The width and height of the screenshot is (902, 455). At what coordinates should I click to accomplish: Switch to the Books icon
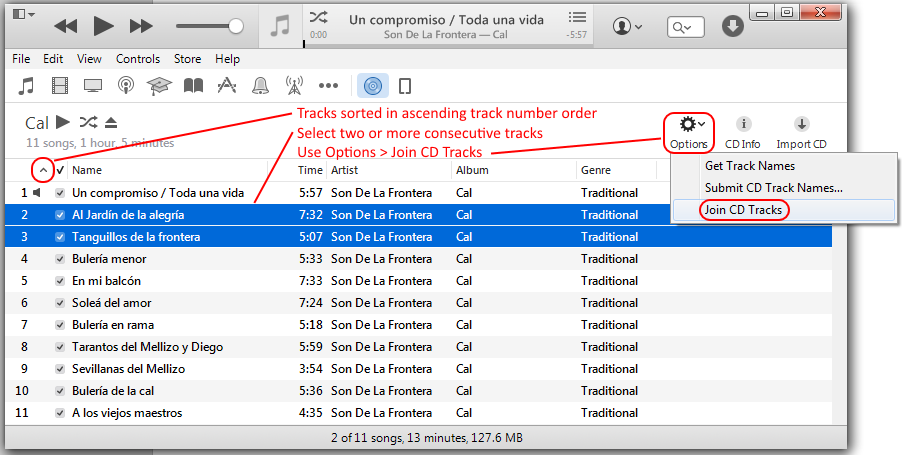coord(193,86)
